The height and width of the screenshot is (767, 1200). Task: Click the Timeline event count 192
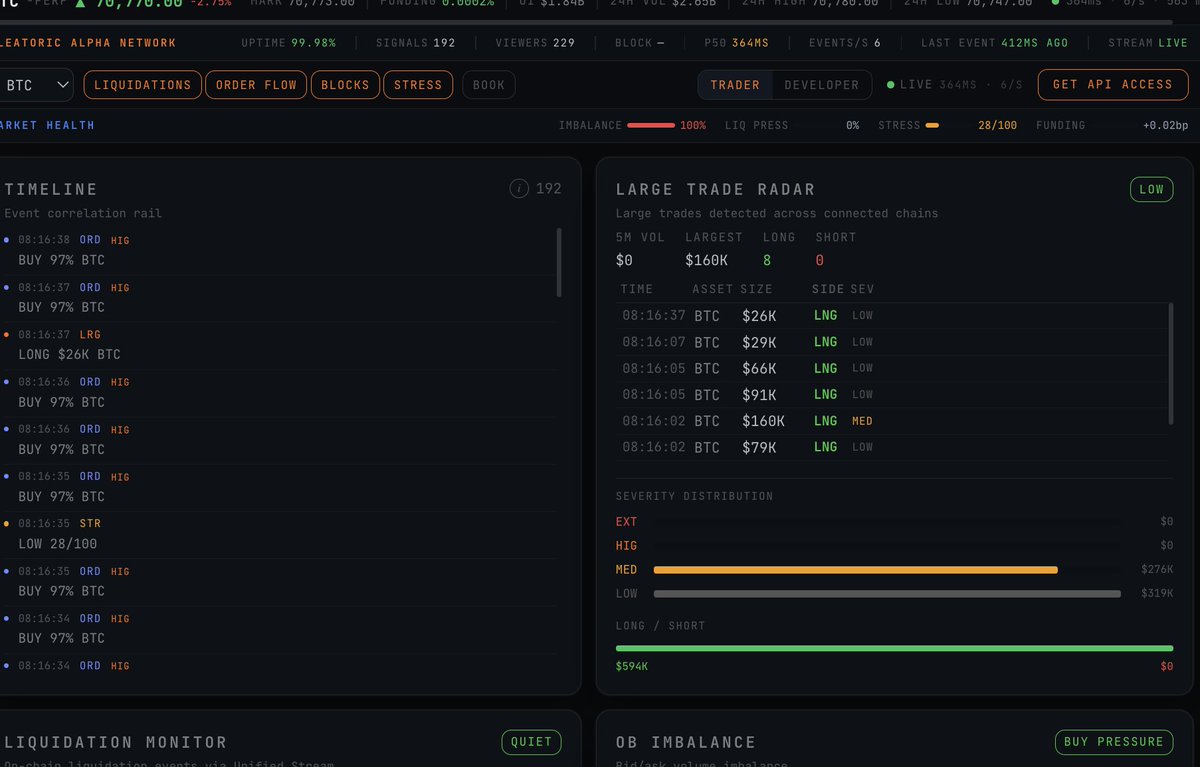(549, 188)
